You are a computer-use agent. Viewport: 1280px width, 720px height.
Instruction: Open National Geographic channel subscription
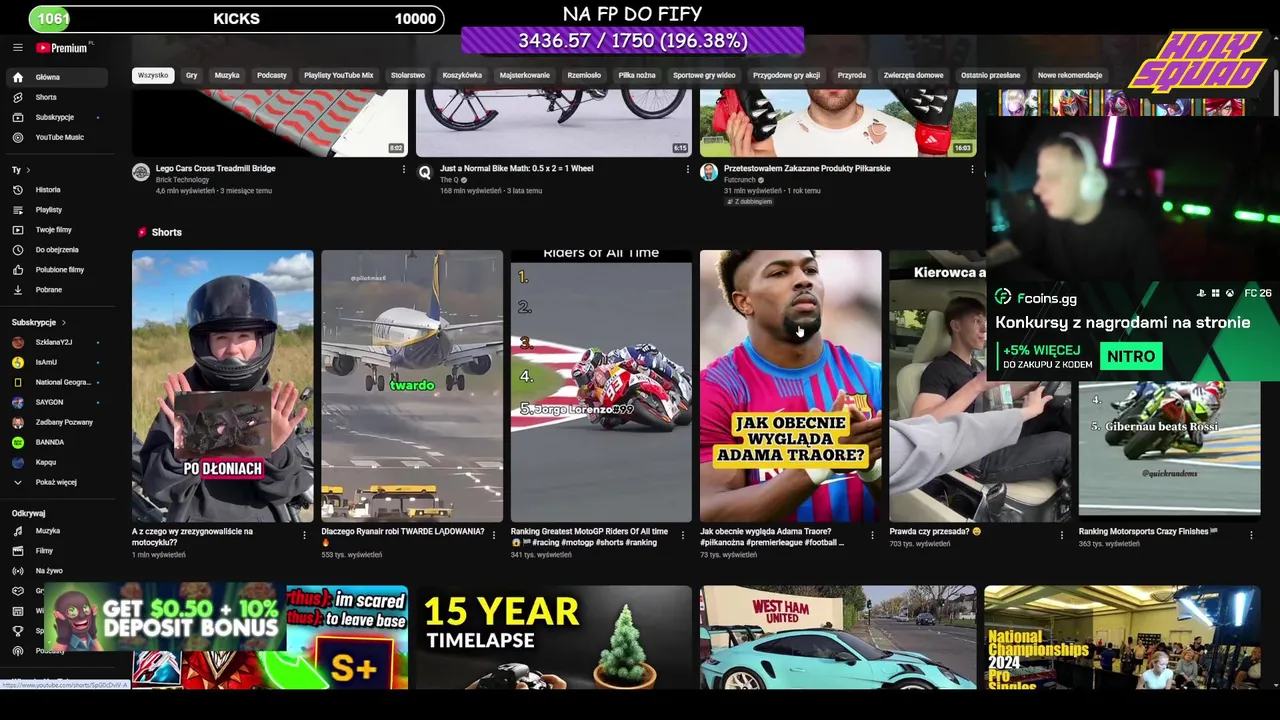click(58, 382)
